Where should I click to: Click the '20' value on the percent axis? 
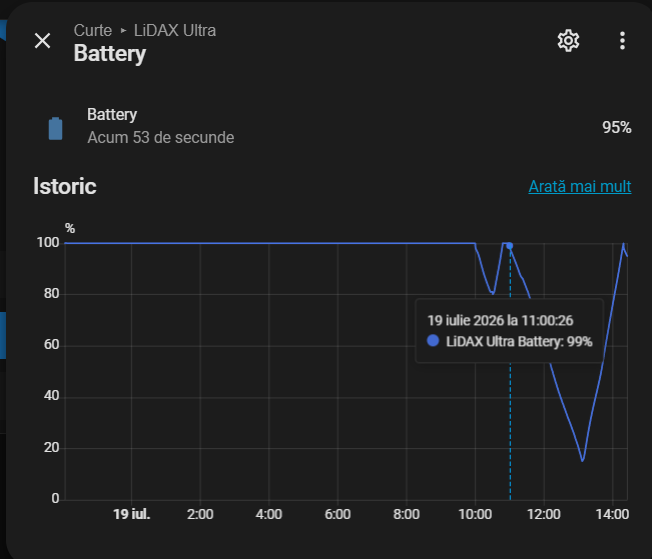[52, 448]
